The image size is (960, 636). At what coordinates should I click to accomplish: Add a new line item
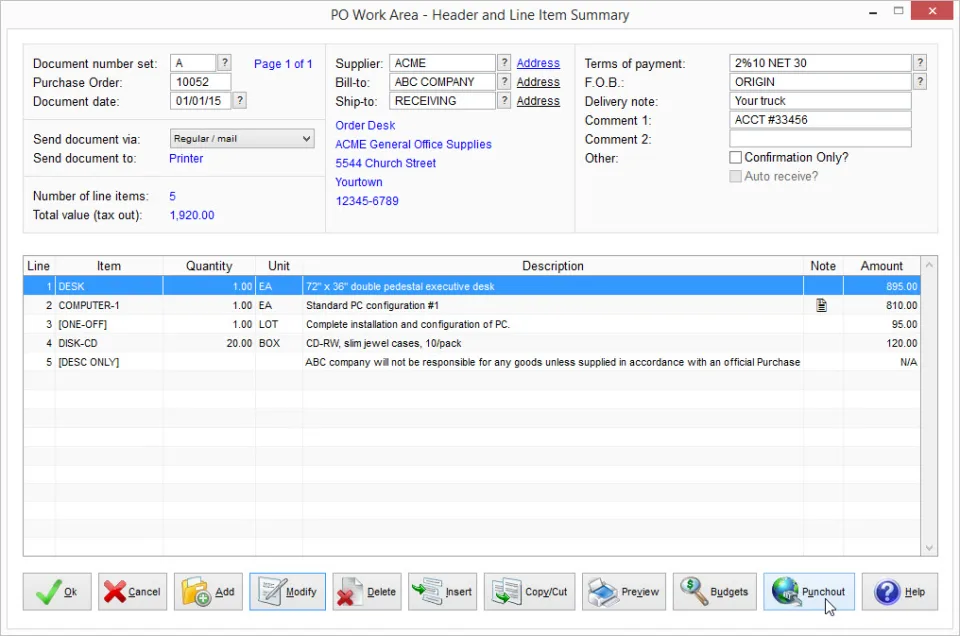point(208,591)
